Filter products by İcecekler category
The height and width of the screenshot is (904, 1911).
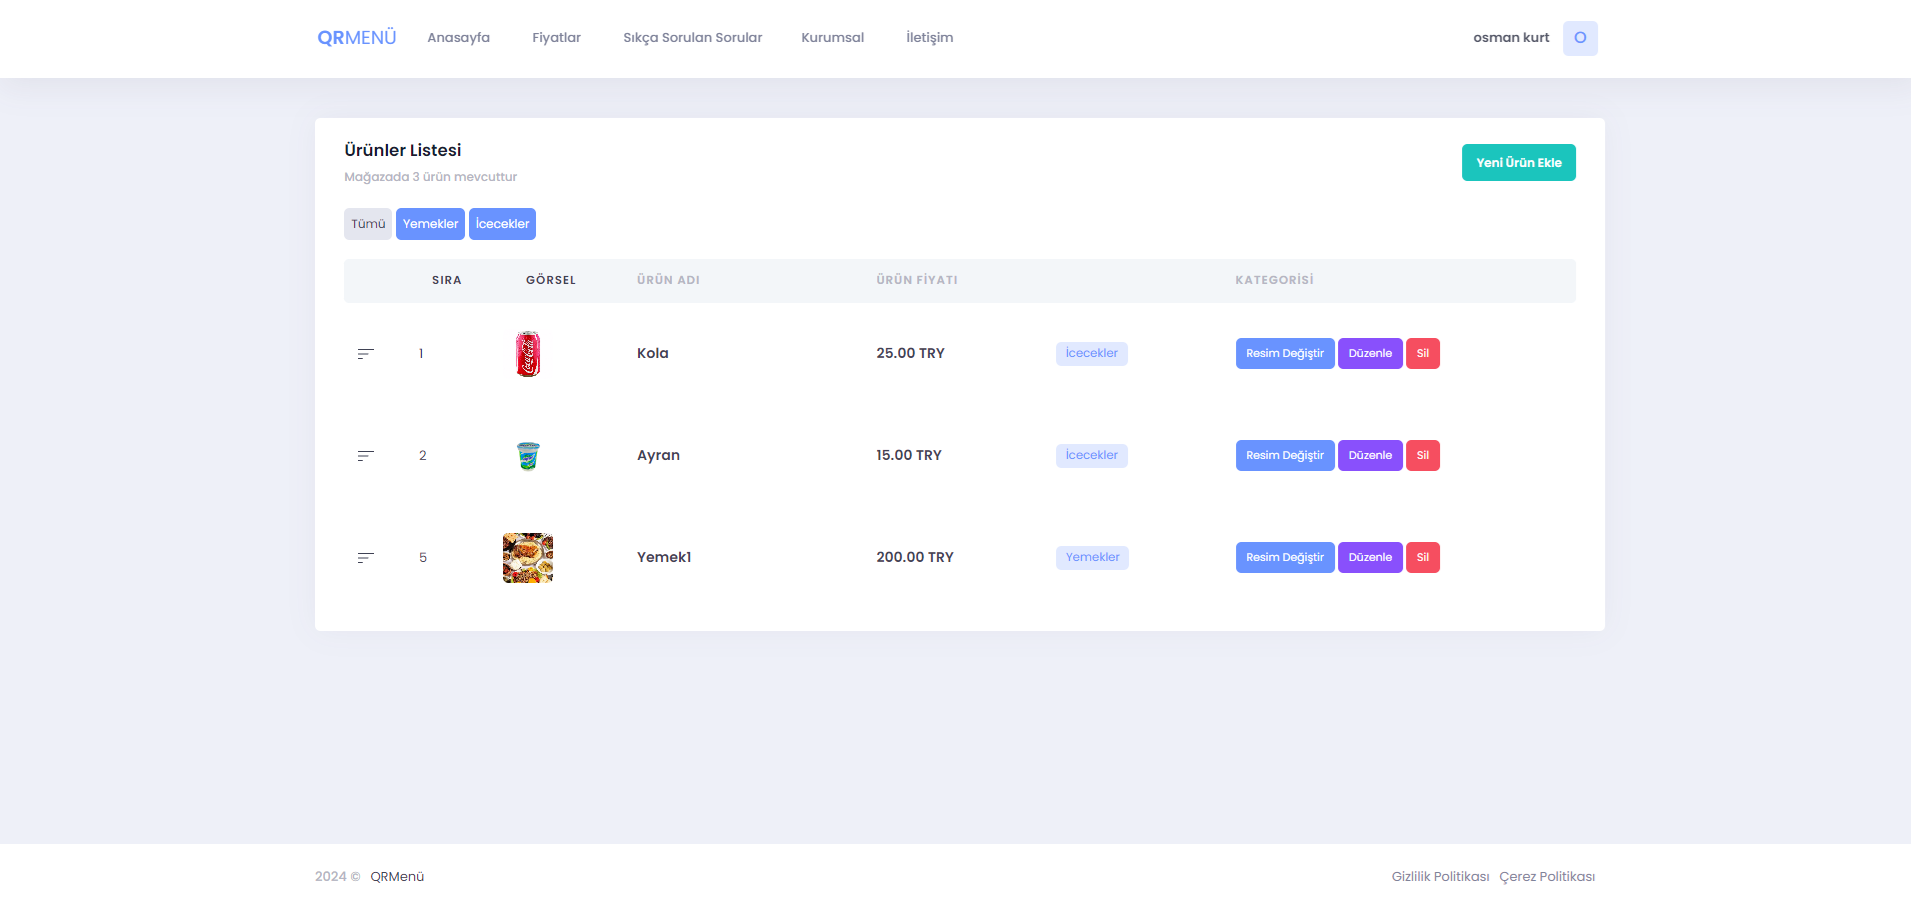502,224
